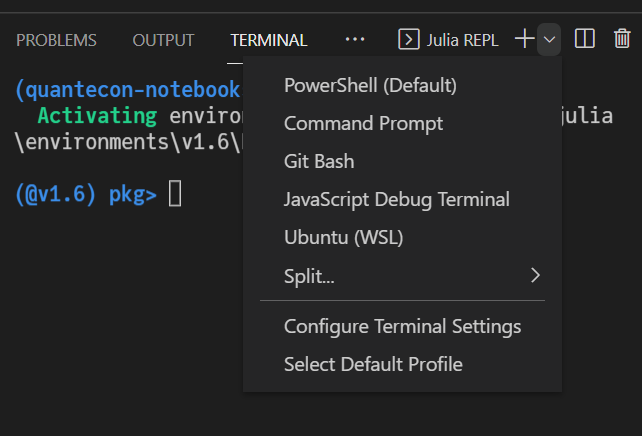The height and width of the screenshot is (436, 642).
Task: Choose Select Default Profile
Action: tap(373, 364)
